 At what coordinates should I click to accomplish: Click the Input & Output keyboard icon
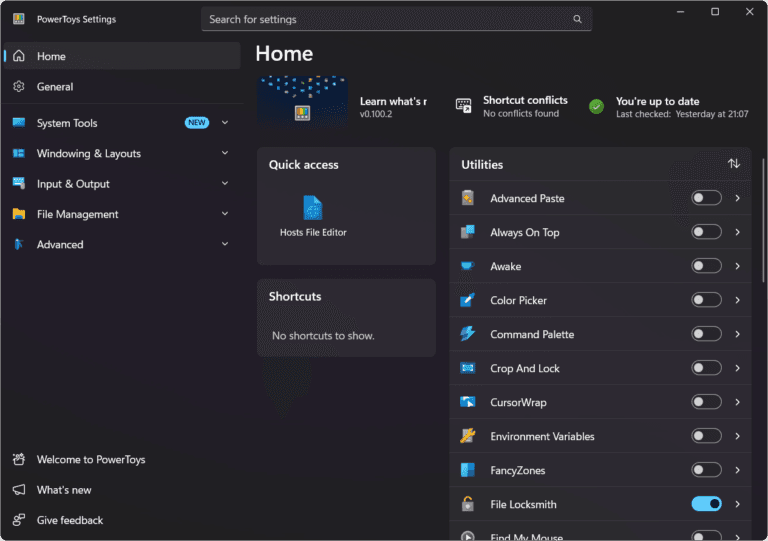pos(19,183)
